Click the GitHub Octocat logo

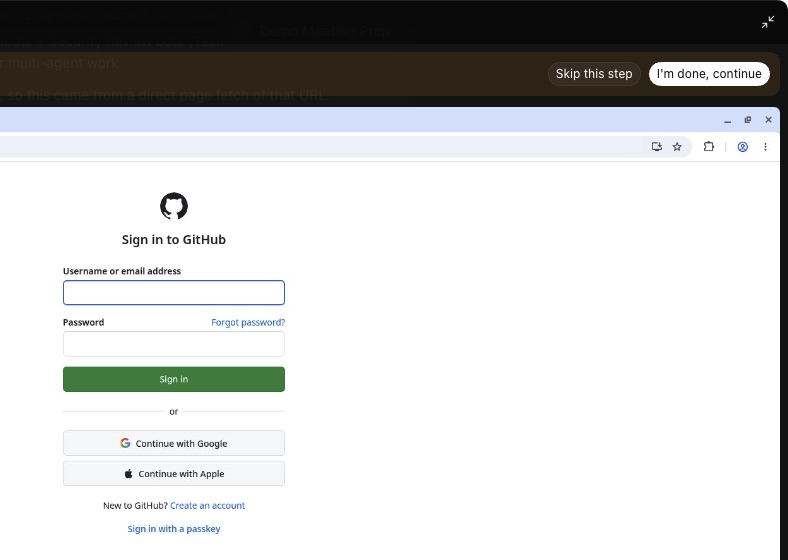pos(174,206)
